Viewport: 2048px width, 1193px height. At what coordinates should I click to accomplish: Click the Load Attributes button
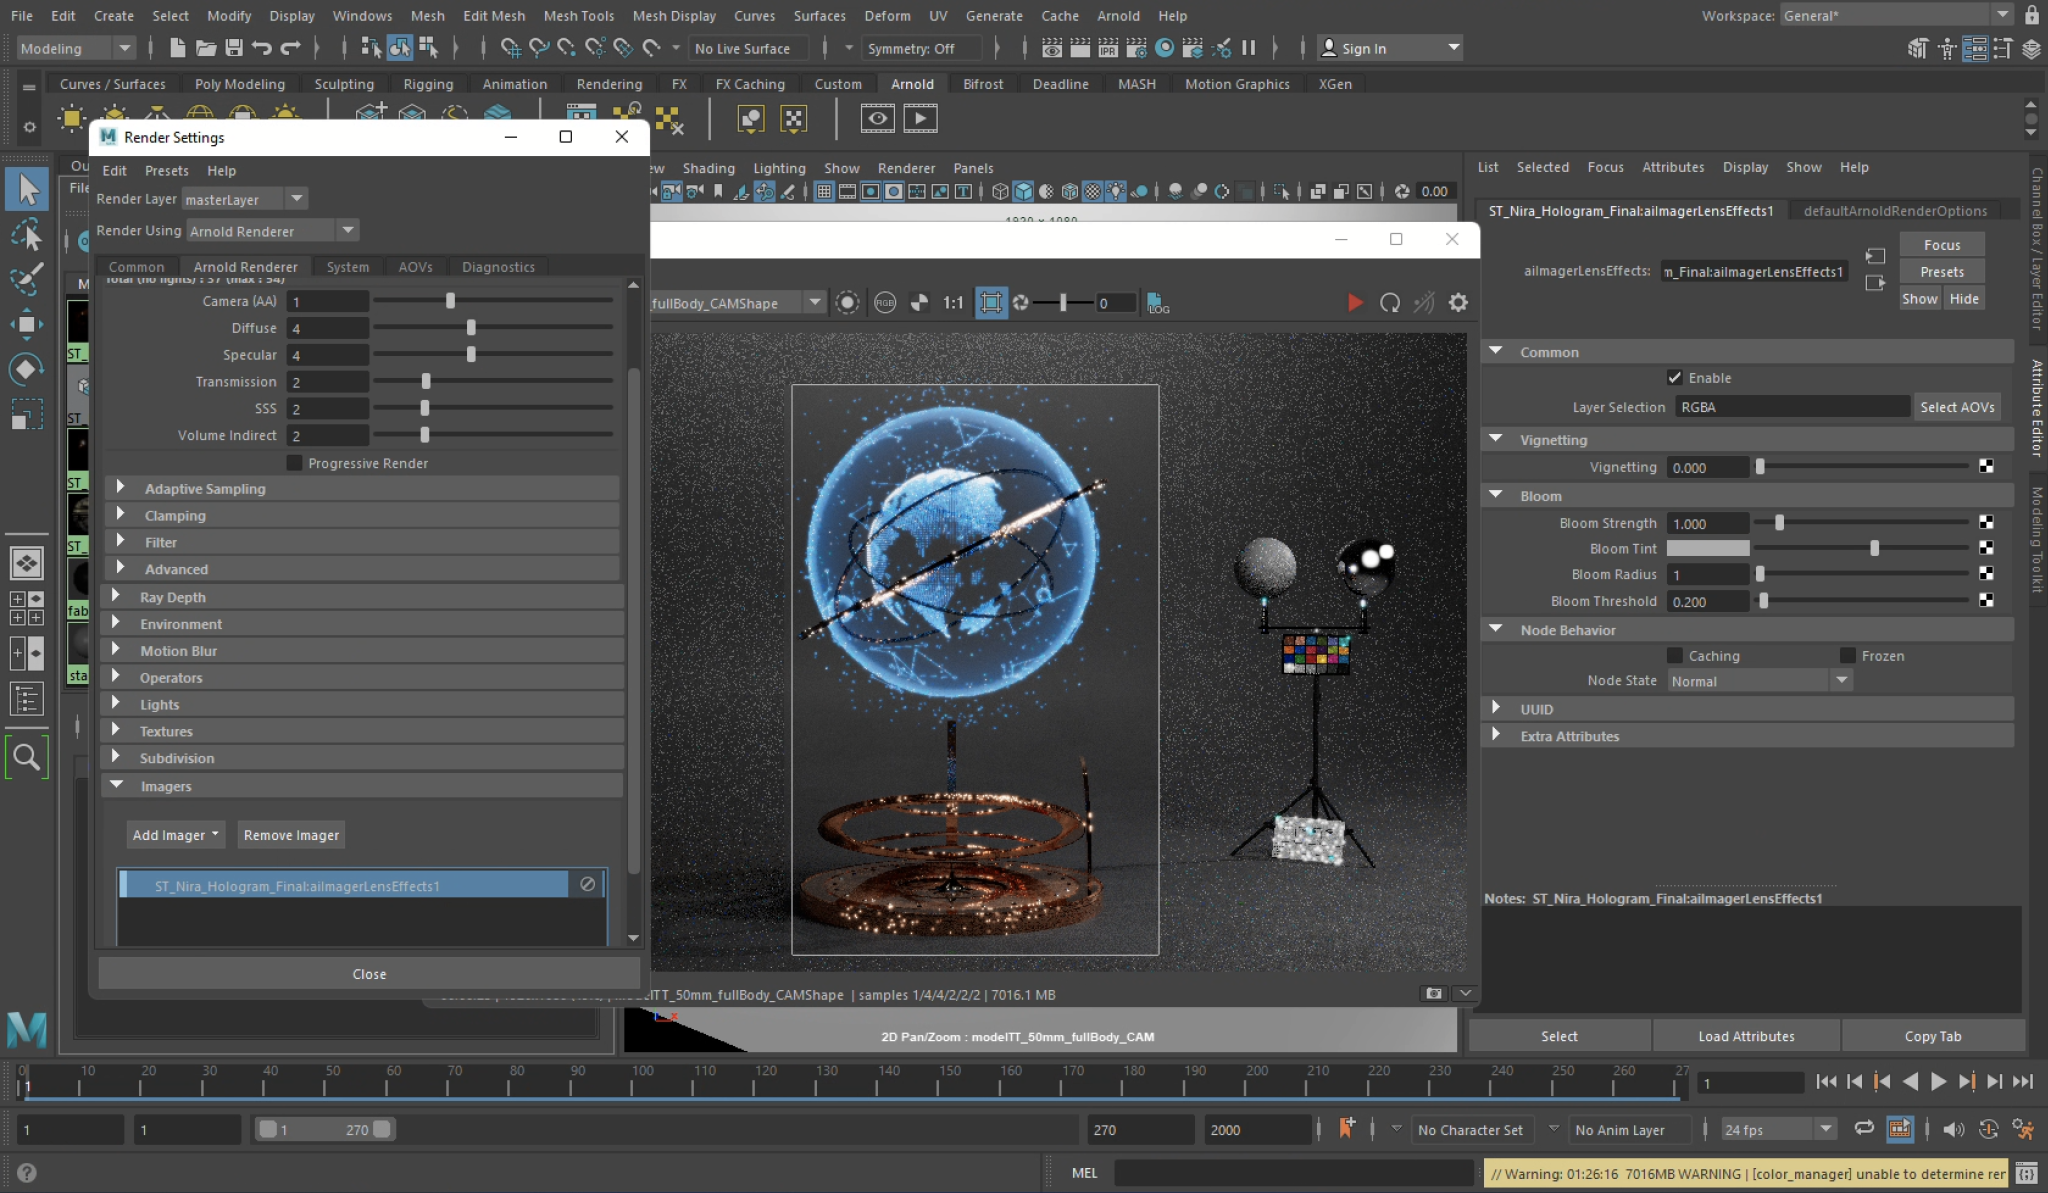click(x=1744, y=1036)
